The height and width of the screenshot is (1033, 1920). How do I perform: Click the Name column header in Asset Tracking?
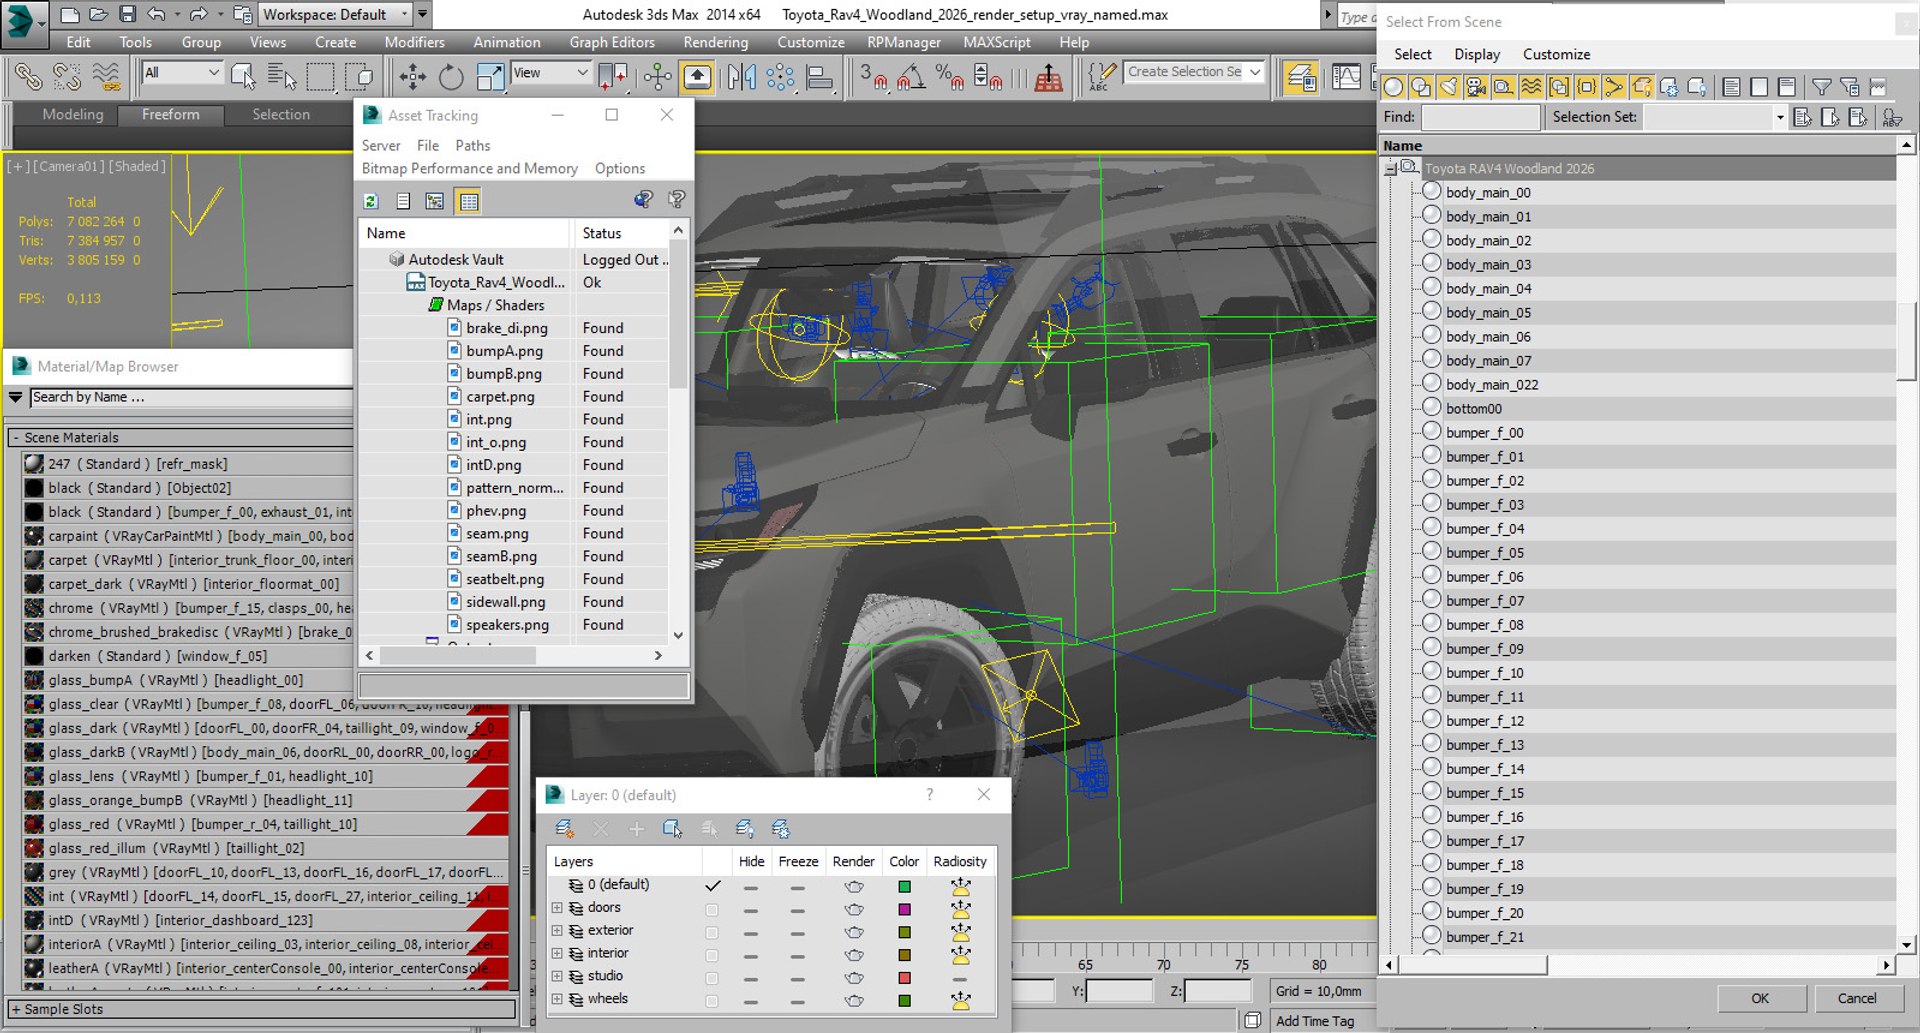(x=466, y=233)
